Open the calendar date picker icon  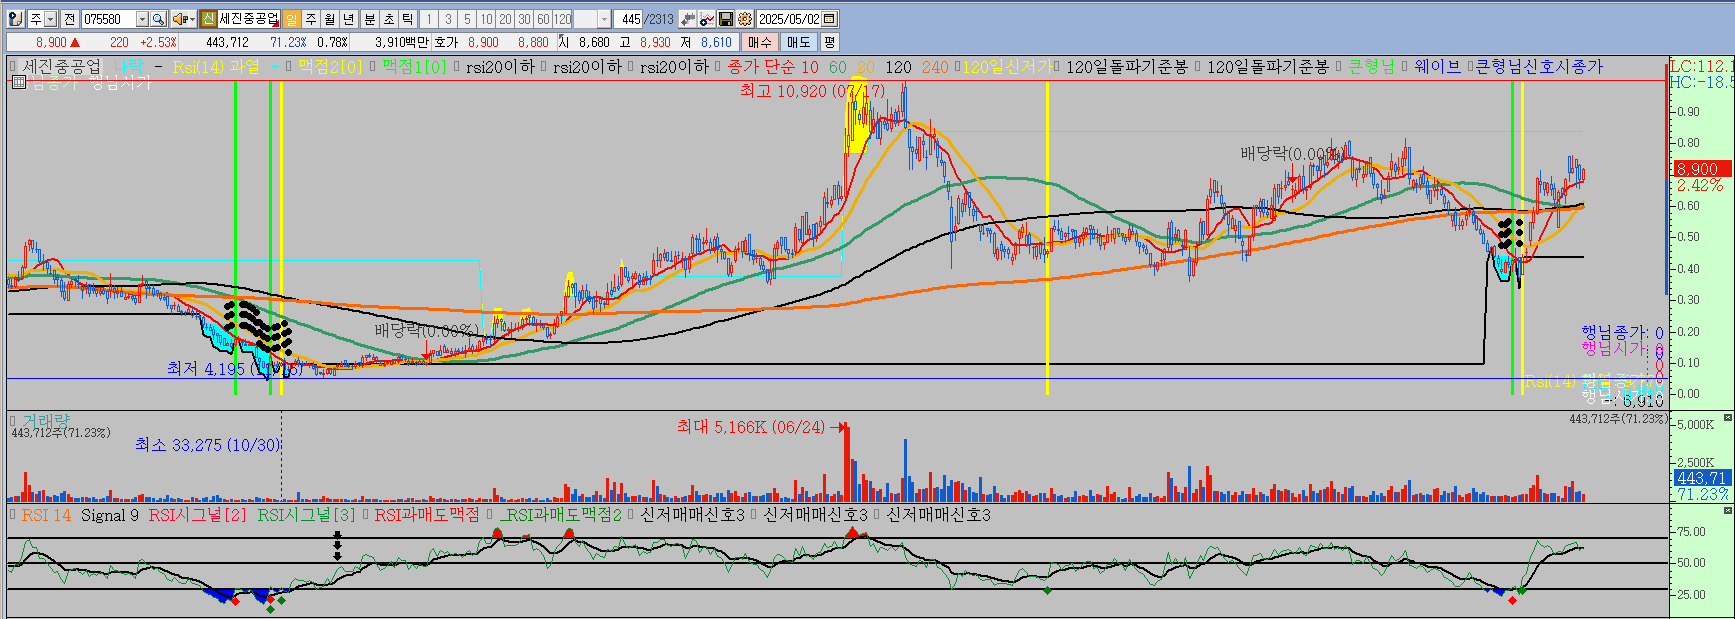pos(830,19)
